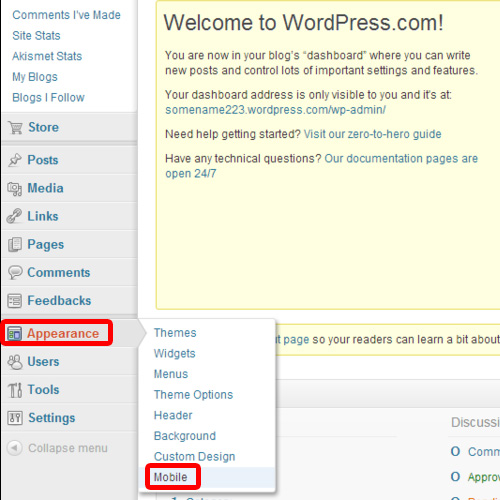
Task: Open the Akismet Stats link
Action: coord(47,56)
